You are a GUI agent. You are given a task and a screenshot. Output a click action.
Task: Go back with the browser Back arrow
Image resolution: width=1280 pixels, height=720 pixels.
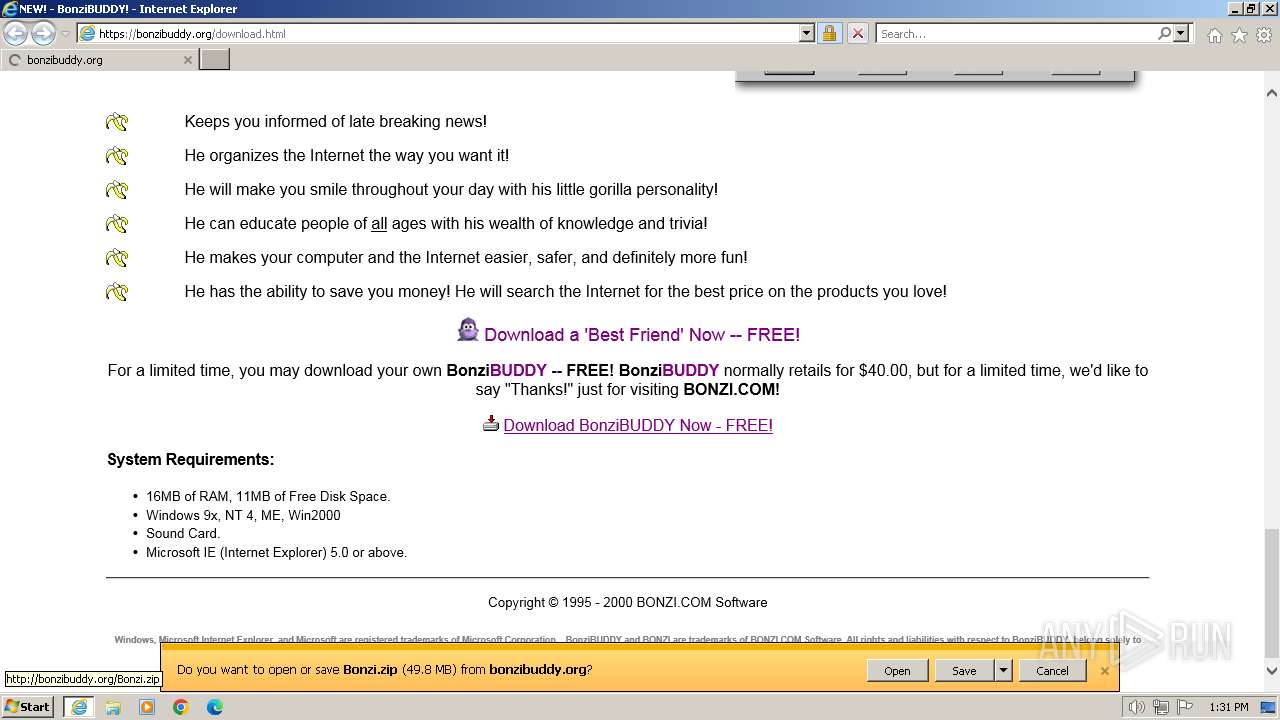(16, 34)
